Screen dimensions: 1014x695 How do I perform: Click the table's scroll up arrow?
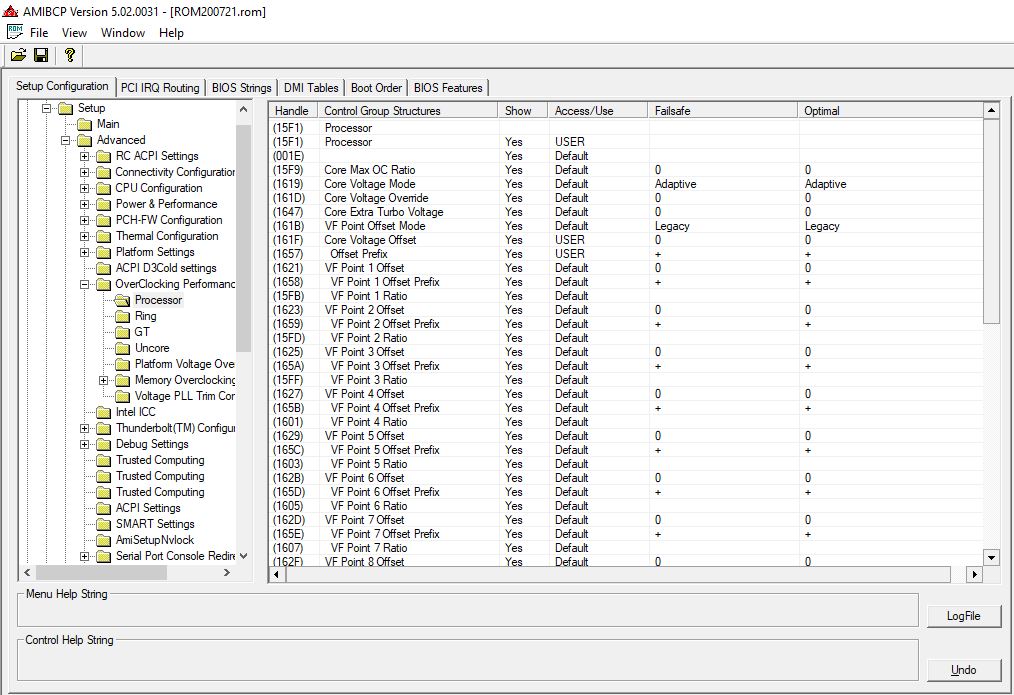tap(991, 111)
